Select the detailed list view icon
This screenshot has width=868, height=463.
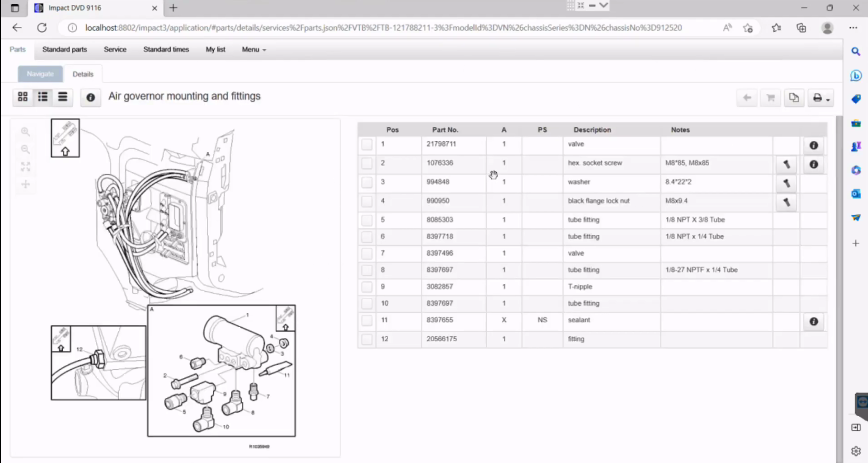(43, 97)
